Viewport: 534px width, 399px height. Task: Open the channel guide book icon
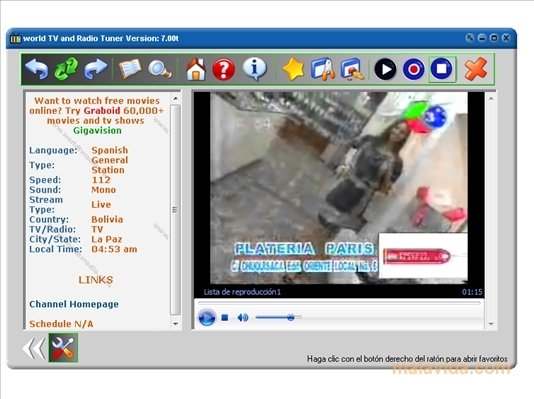[x=129, y=69]
